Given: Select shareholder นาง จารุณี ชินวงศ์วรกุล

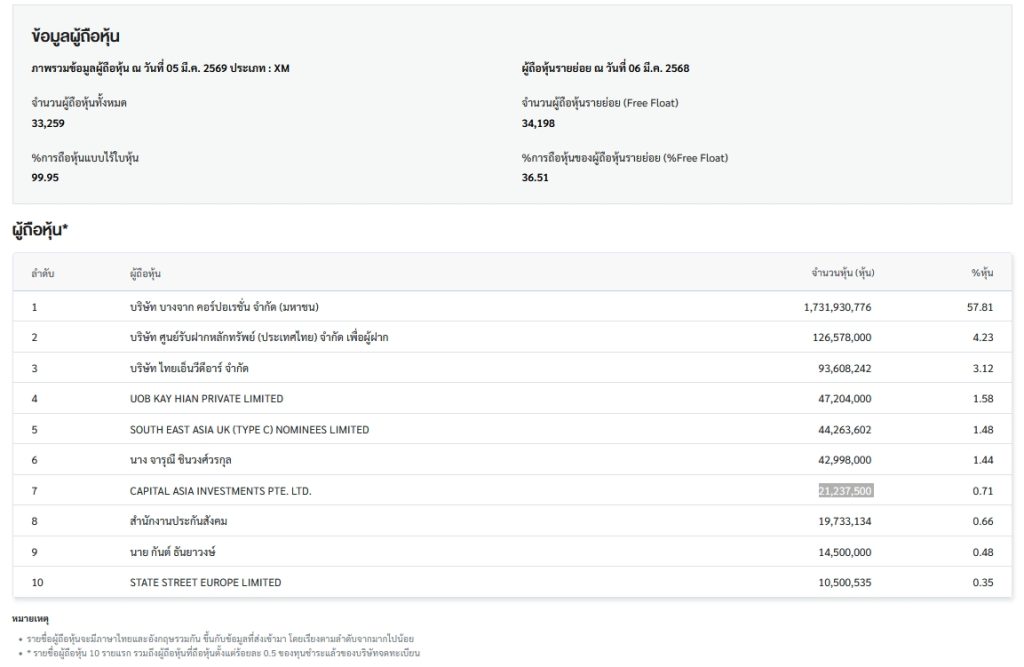Looking at the screenshot, I should [x=187, y=460].
